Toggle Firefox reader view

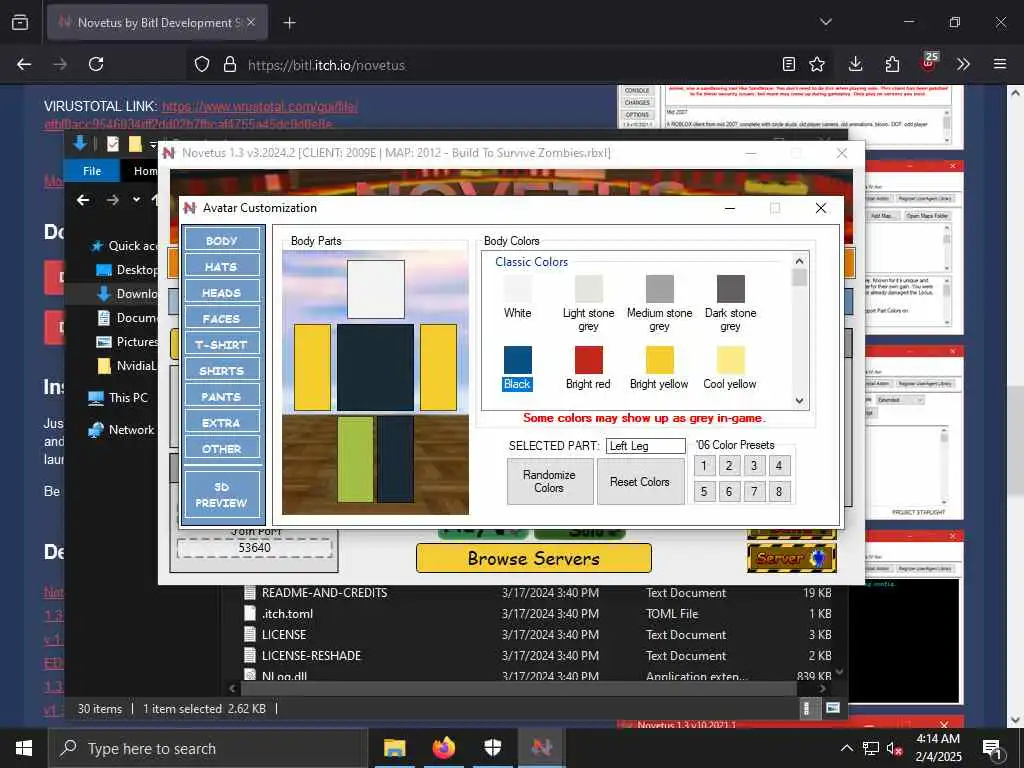tap(789, 64)
